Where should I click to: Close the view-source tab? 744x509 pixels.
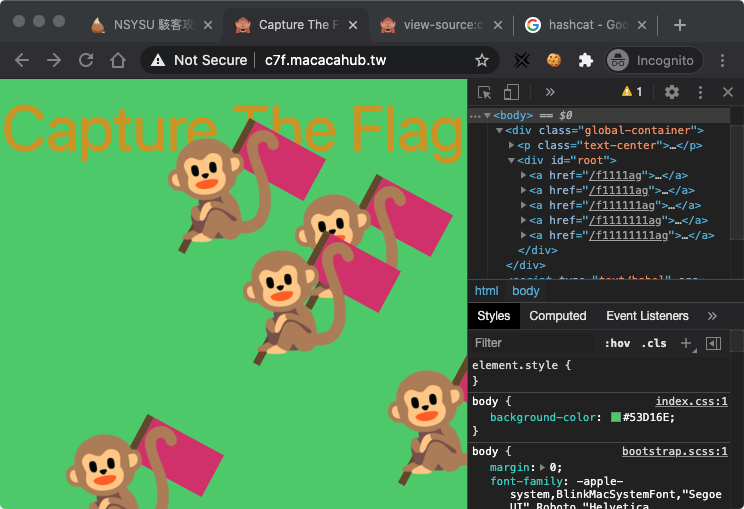[498, 25]
